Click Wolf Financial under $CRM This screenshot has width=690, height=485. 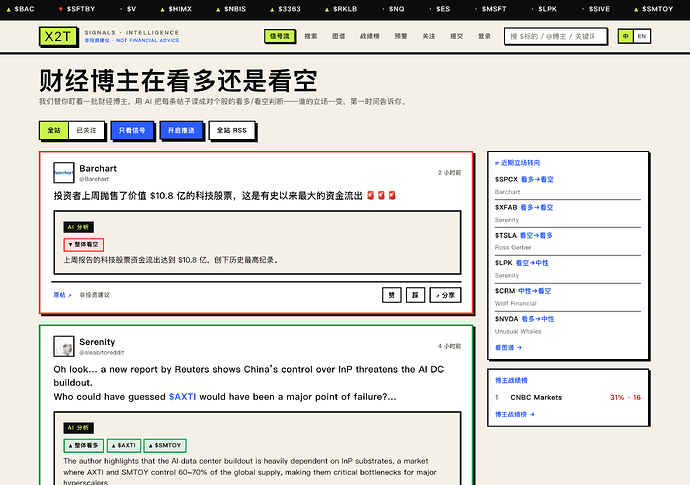click(x=515, y=303)
